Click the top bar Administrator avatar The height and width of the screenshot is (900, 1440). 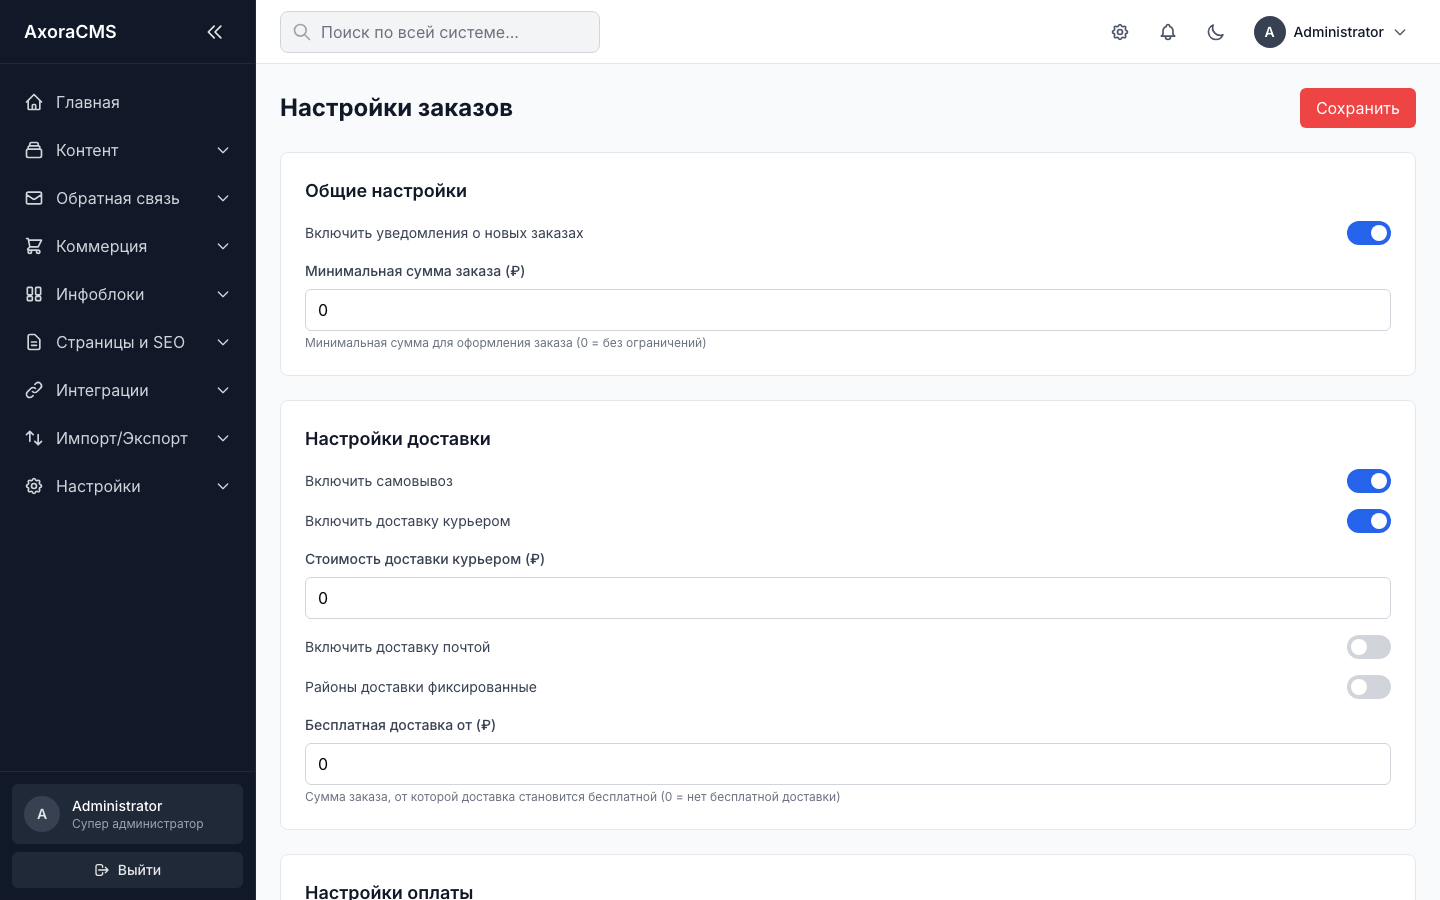[x=1270, y=32]
